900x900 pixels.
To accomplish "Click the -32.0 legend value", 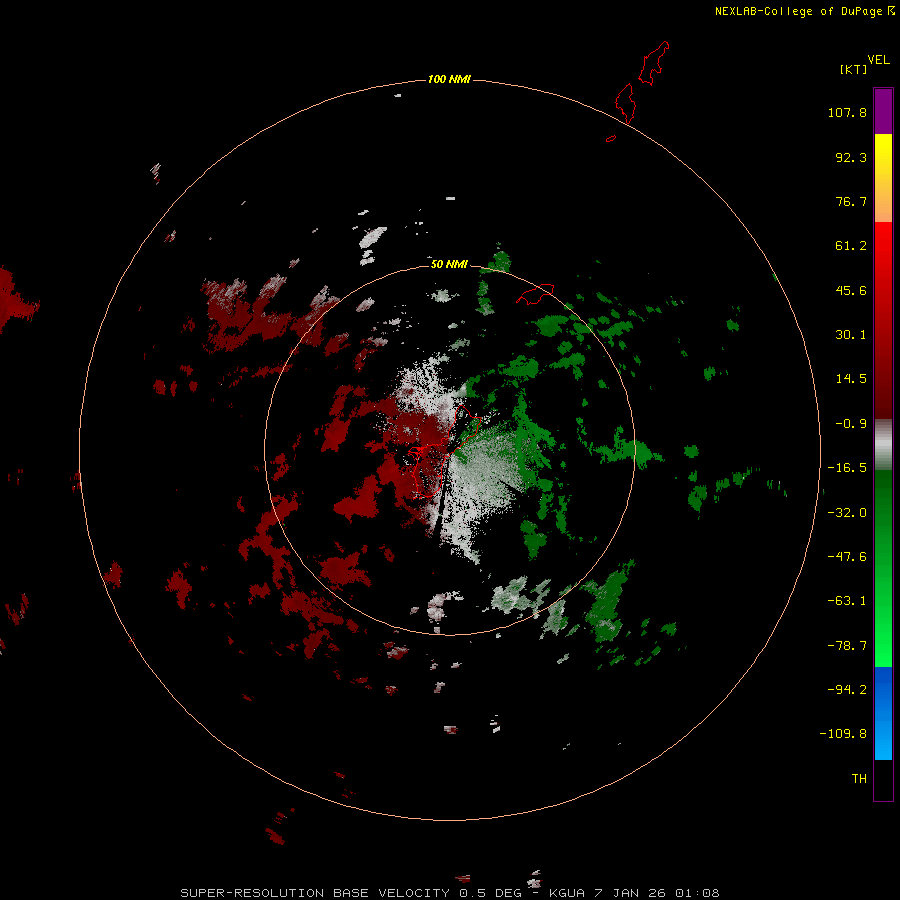I will [847, 513].
